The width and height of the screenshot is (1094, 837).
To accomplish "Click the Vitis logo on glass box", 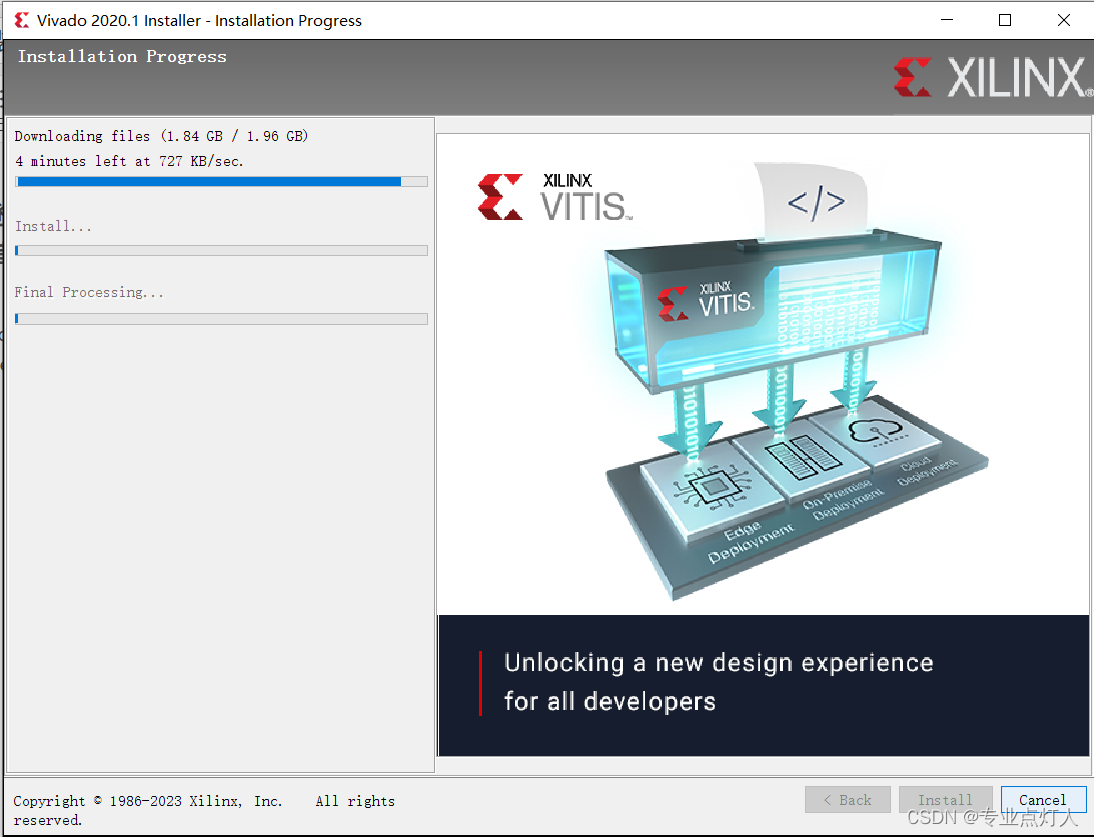I will (706, 301).
